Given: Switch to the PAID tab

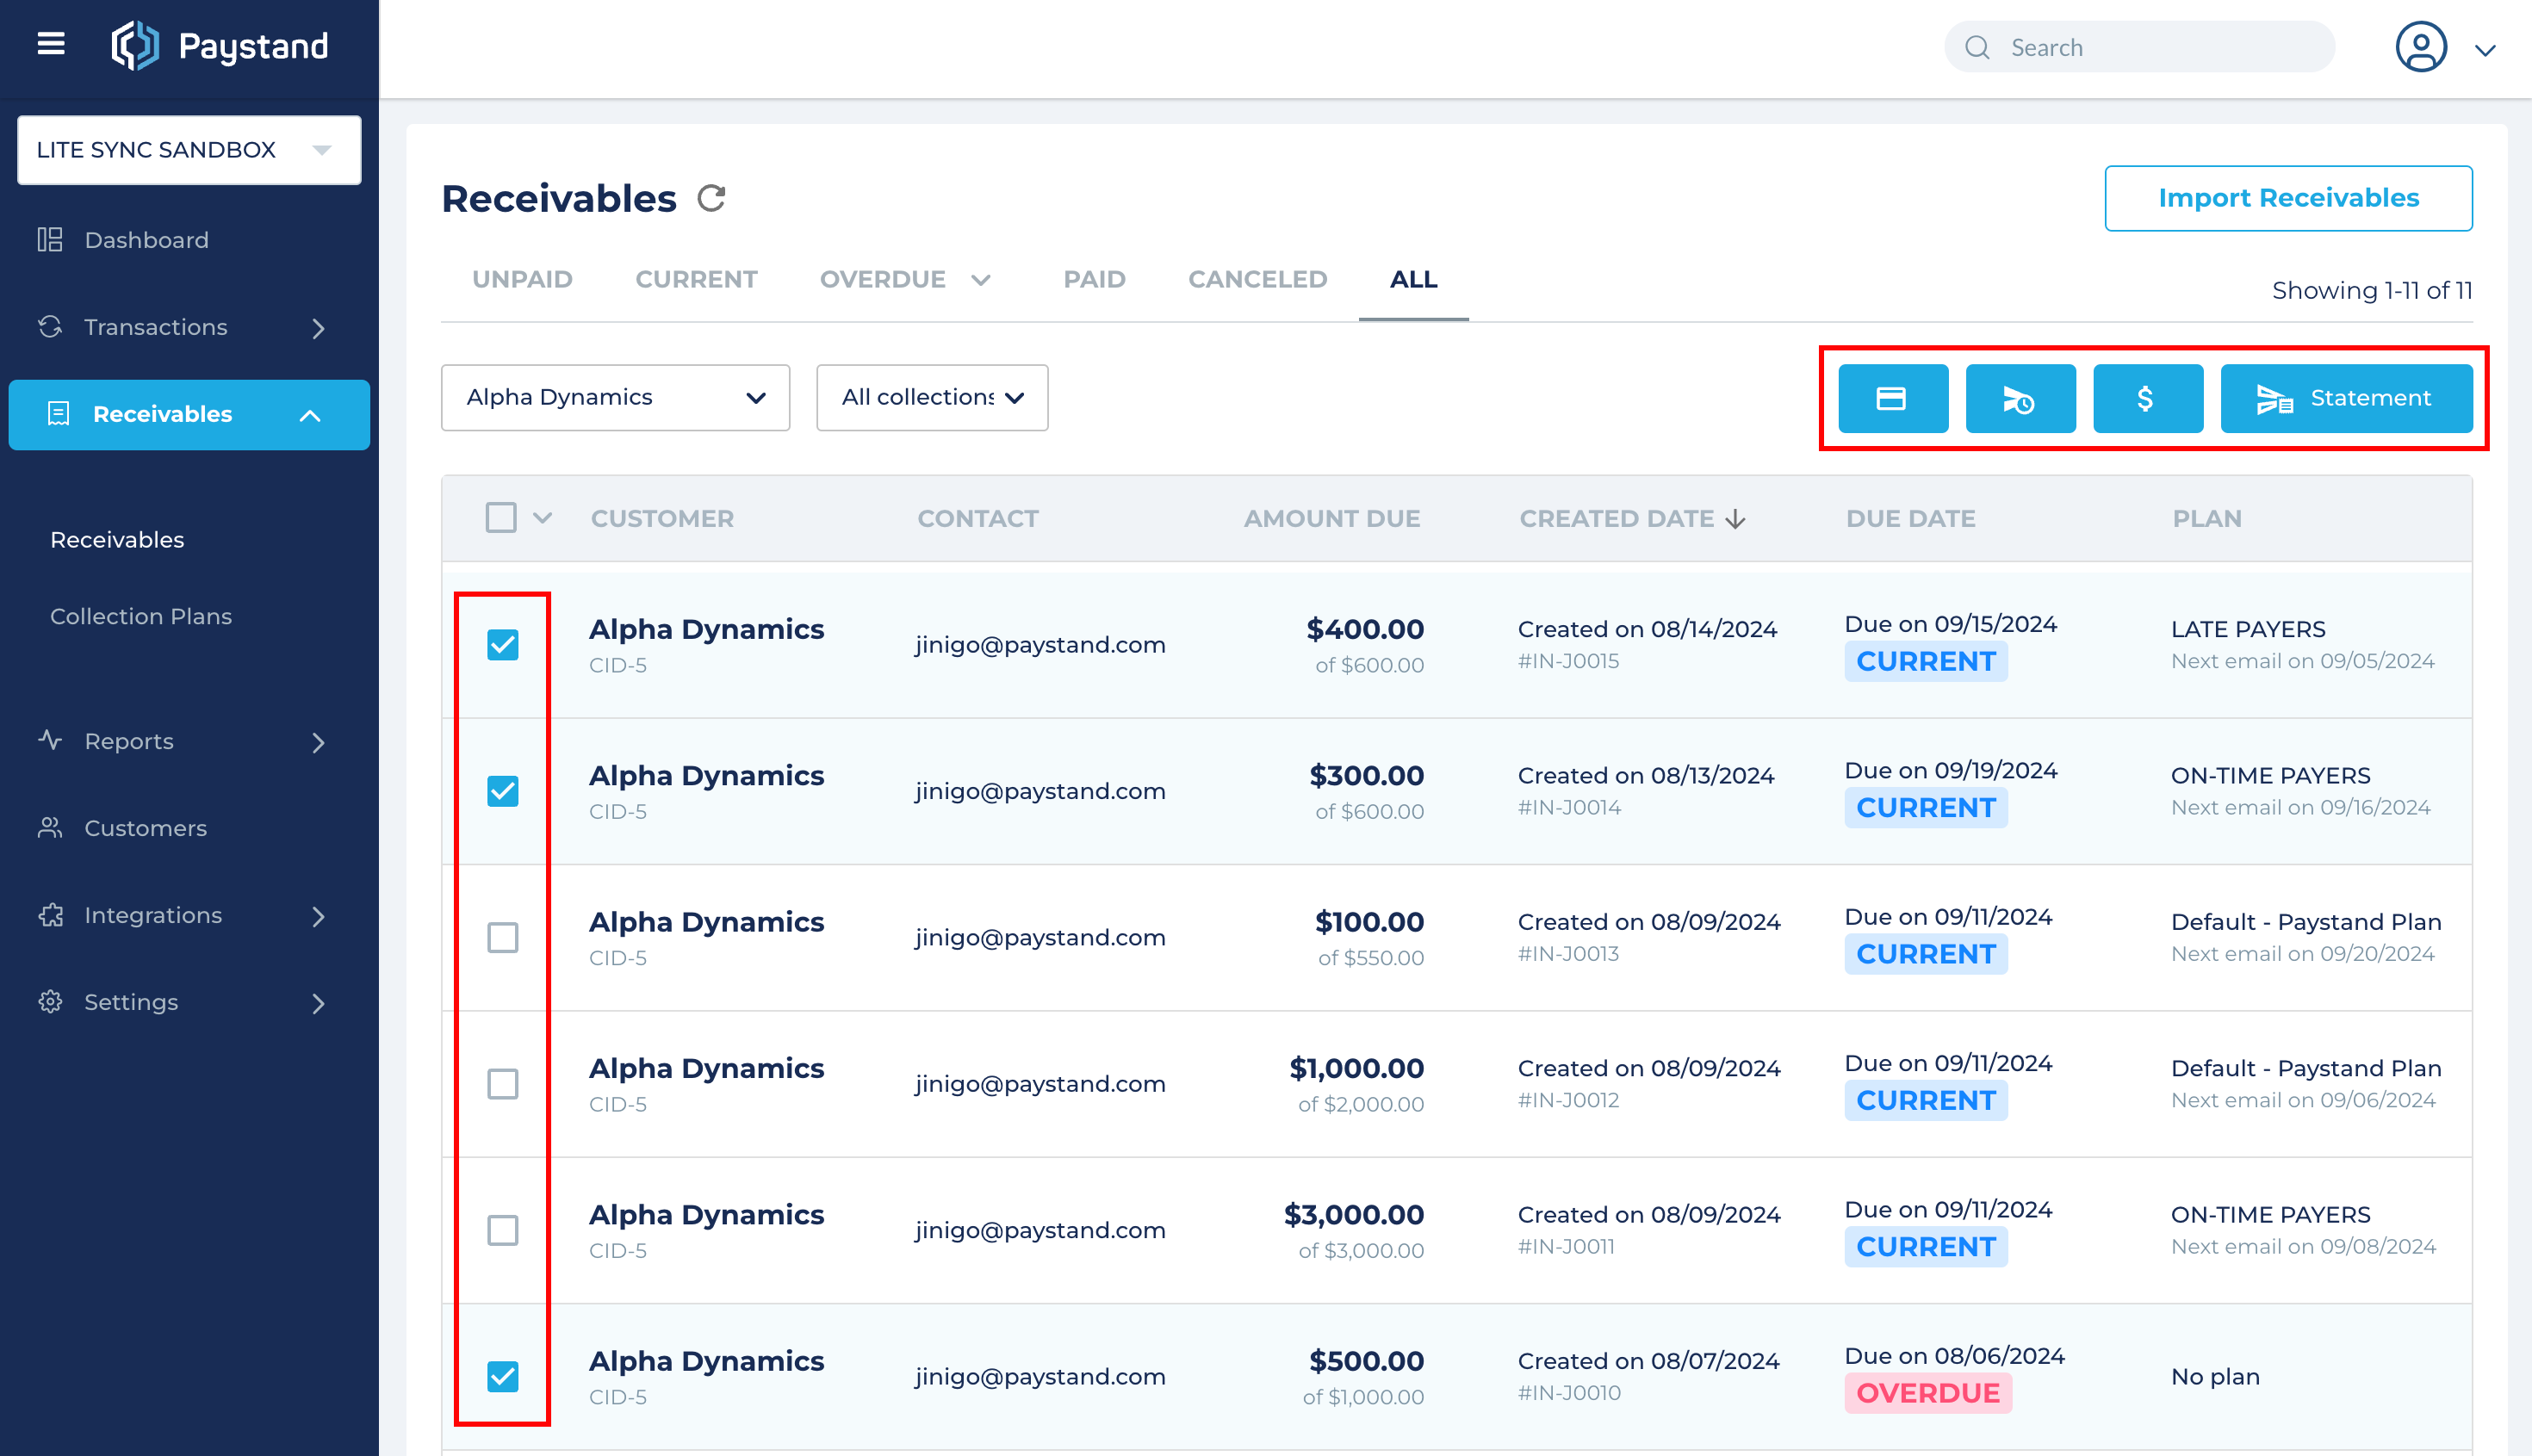Looking at the screenshot, I should click(1094, 280).
